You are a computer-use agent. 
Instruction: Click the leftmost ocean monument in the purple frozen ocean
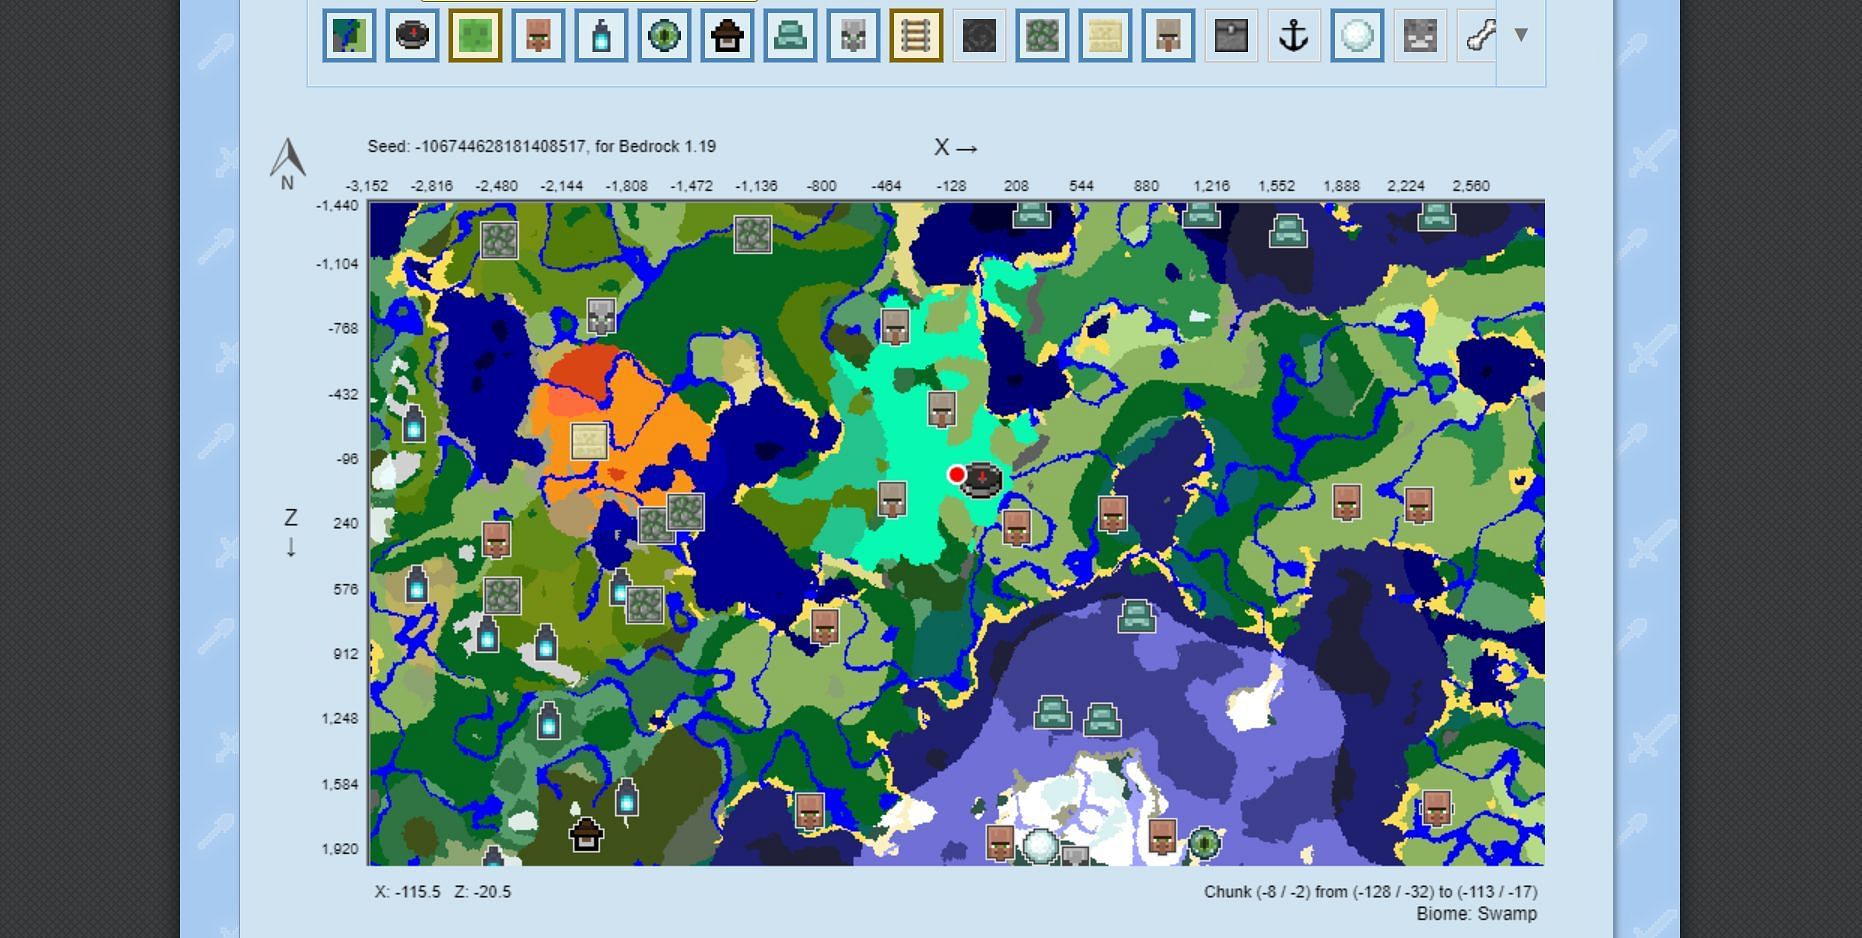(x=1052, y=713)
